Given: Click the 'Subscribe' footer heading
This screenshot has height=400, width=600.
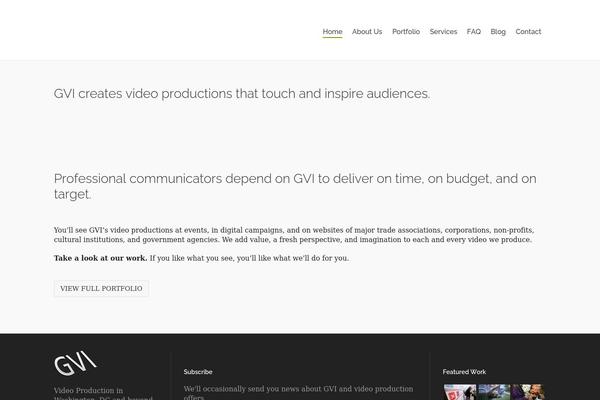Looking at the screenshot, I should pyautogui.click(x=198, y=372).
